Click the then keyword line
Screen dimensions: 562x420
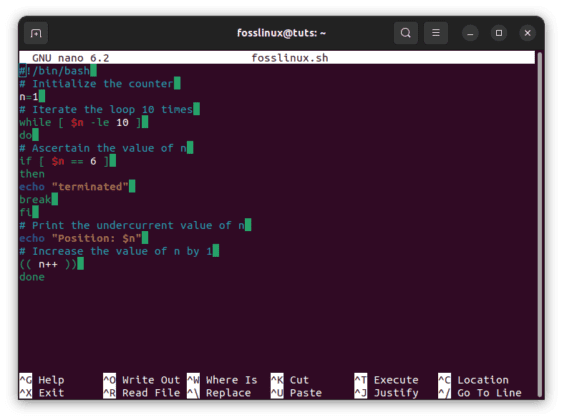coord(32,174)
